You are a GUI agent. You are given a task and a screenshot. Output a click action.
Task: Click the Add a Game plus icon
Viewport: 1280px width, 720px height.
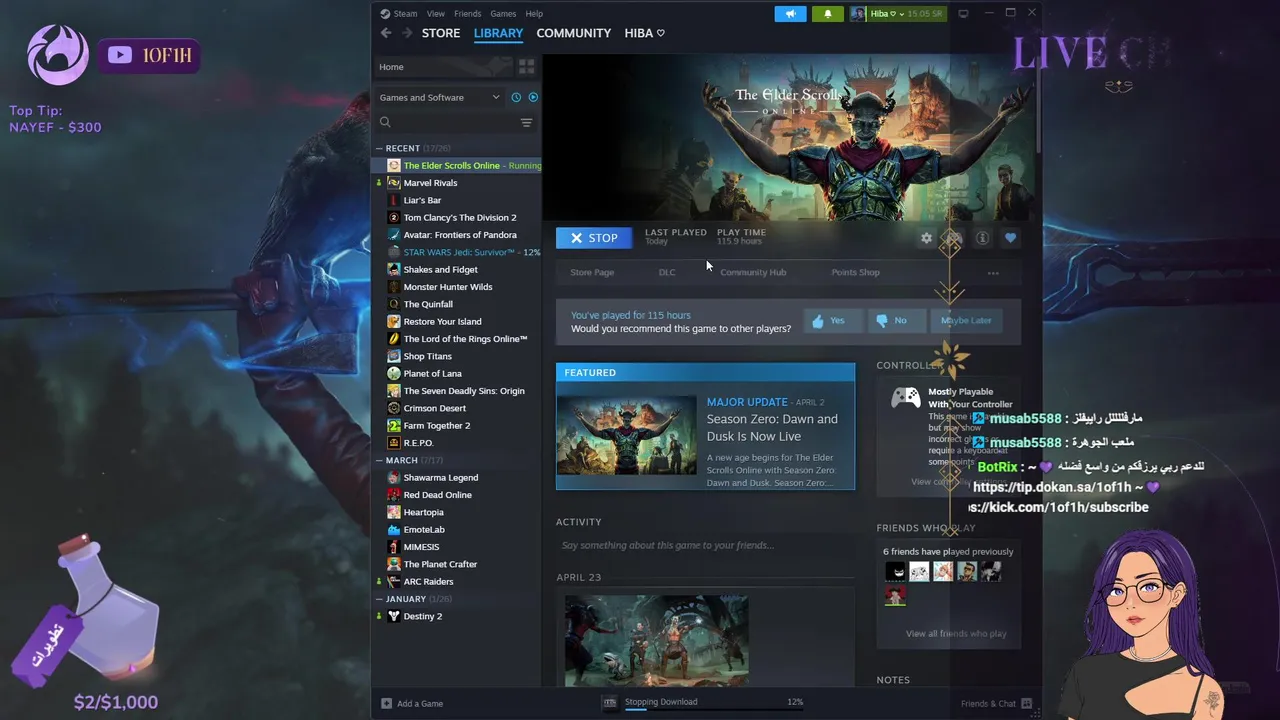pyautogui.click(x=386, y=703)
